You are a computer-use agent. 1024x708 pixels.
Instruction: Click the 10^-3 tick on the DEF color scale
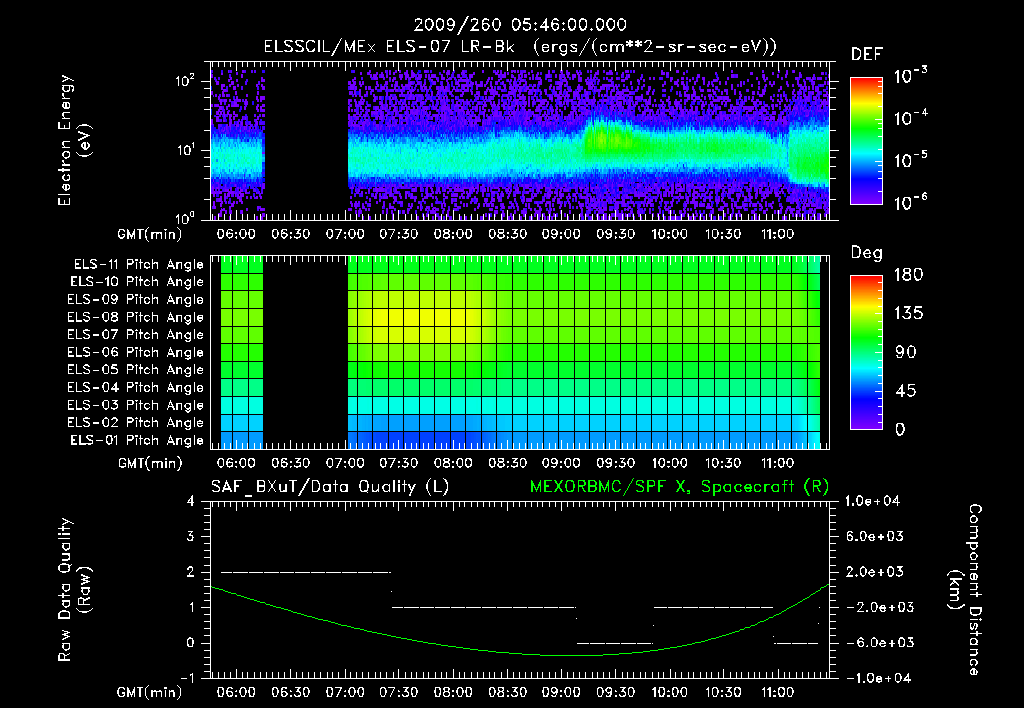tap(910, 76)
